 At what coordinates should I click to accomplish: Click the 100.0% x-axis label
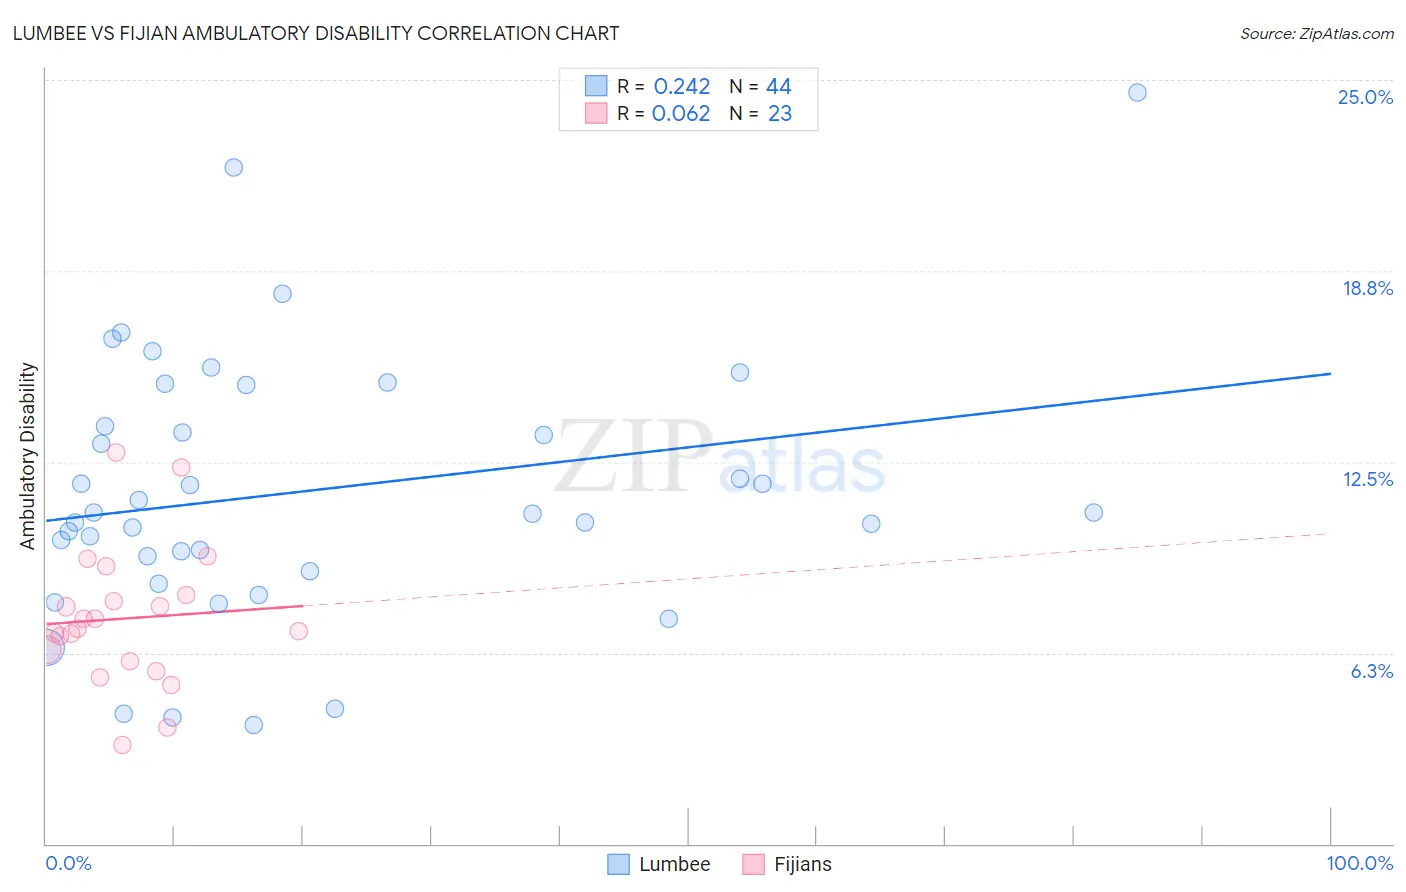(x=1359, y=863)
